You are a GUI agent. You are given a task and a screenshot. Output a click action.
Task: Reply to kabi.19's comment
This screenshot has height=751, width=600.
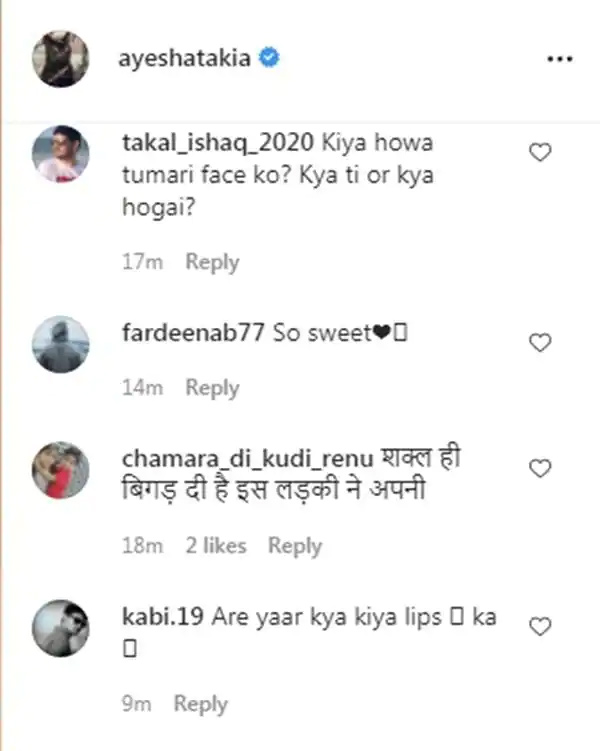pos(200,704)
